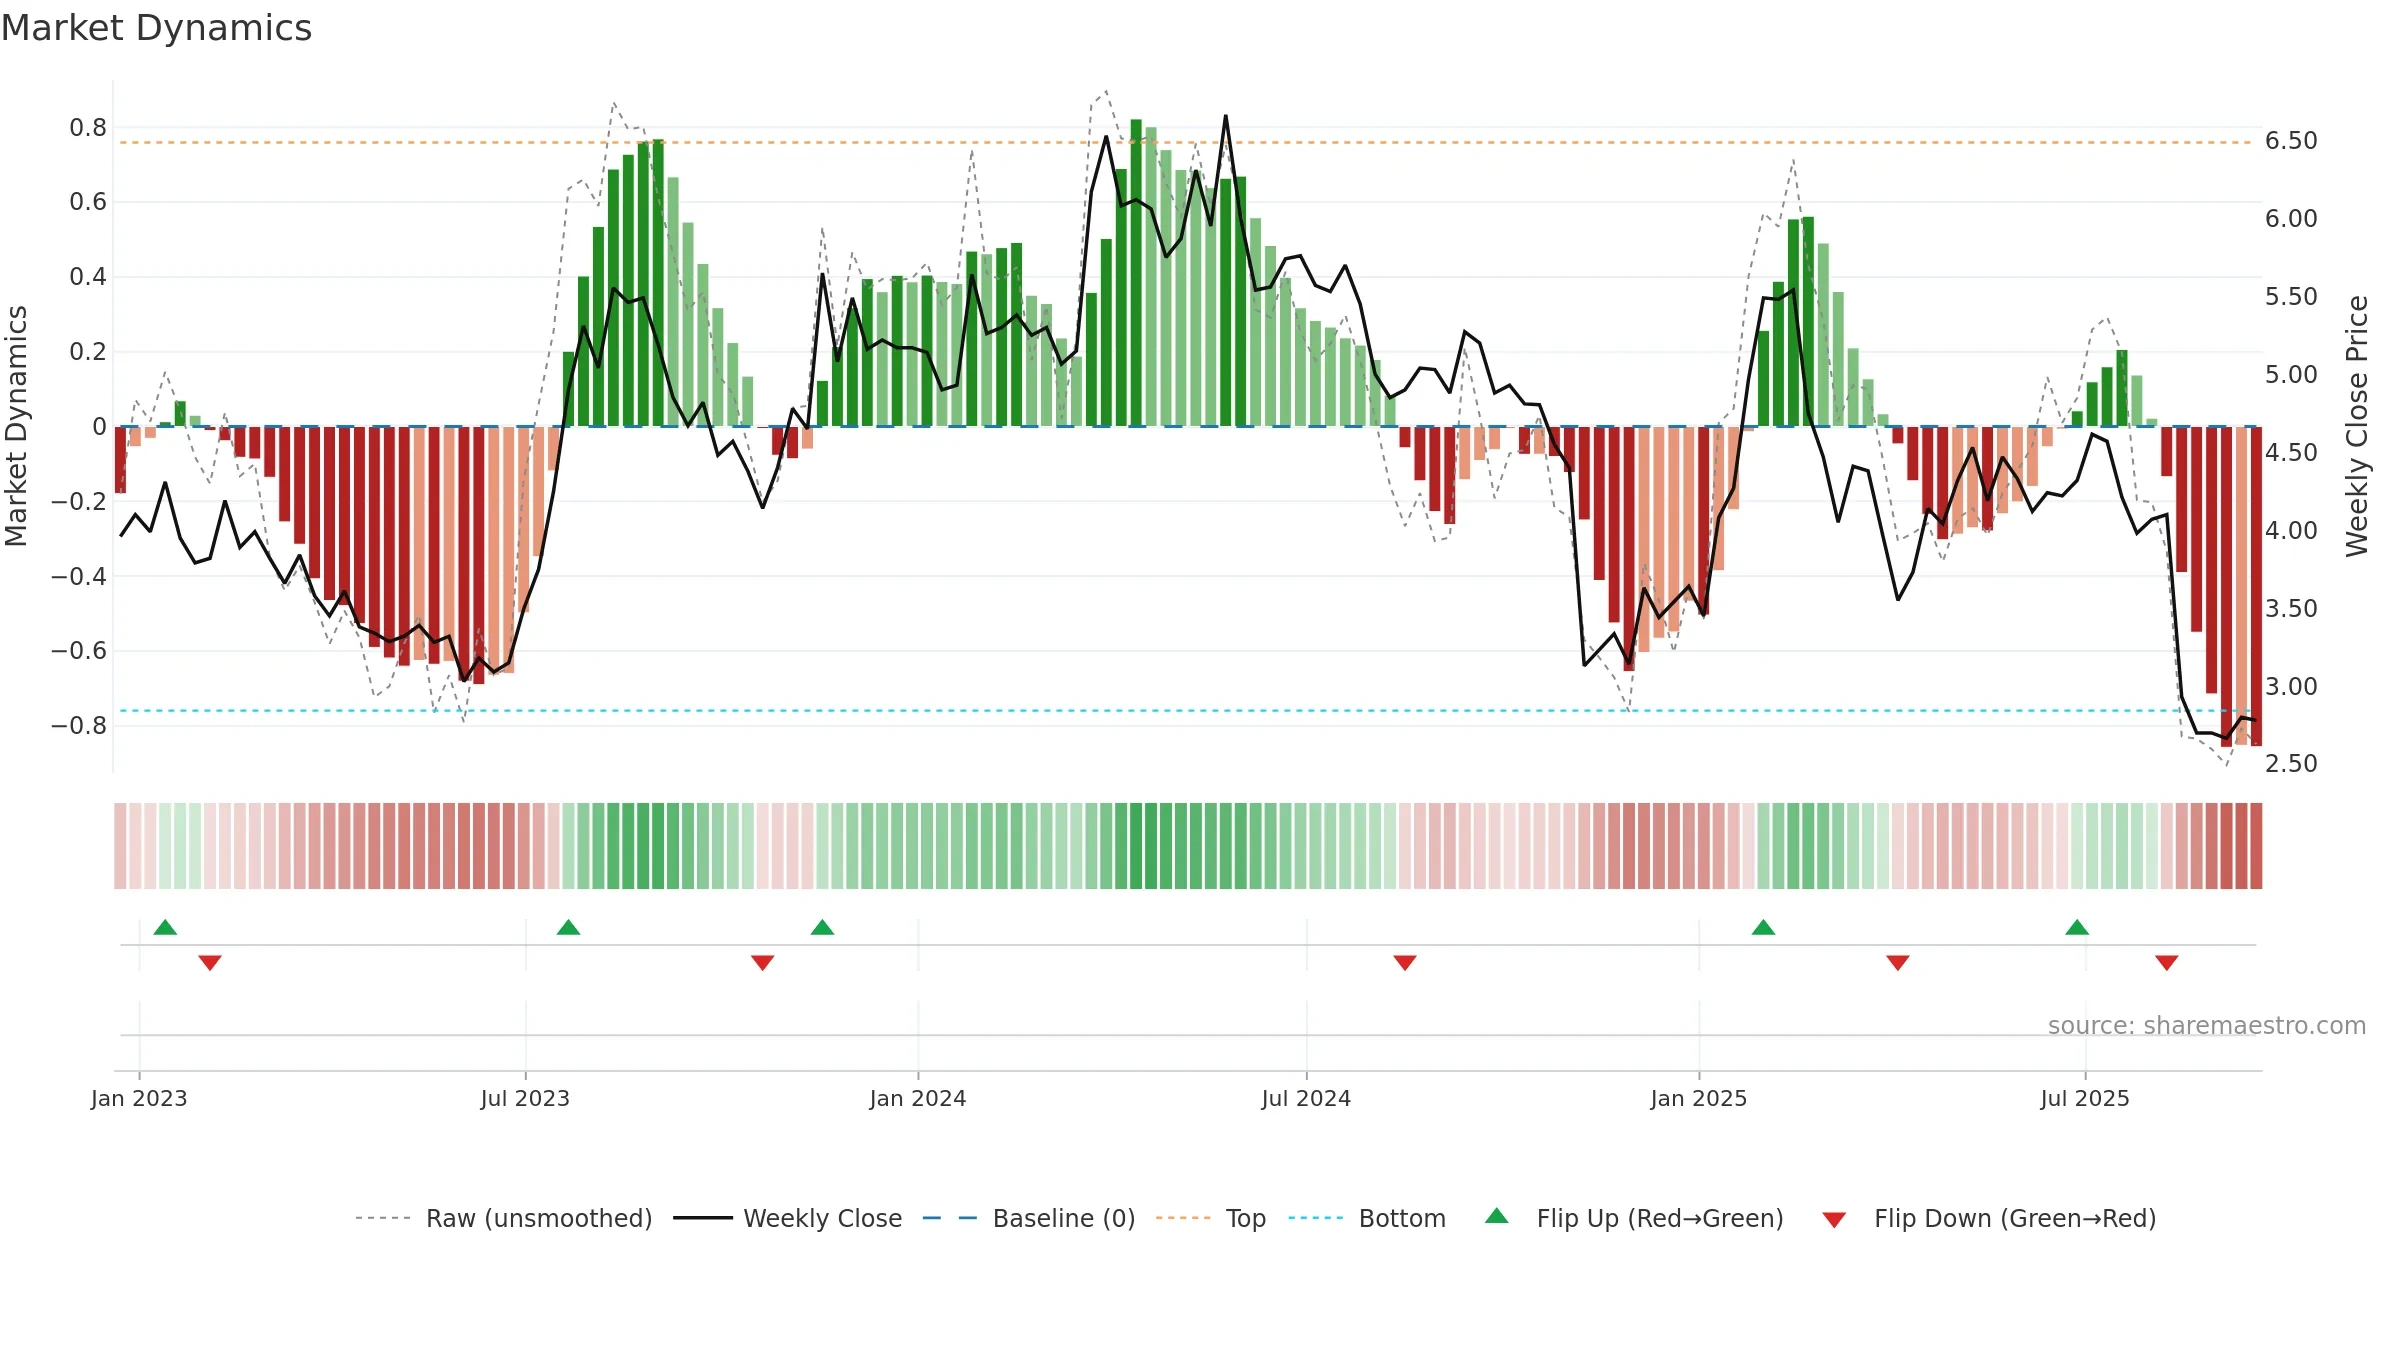Click the green Flip Up legend triangle icon
This screenshot has width=2400, height=1350.
(x=1497, y=1216)
